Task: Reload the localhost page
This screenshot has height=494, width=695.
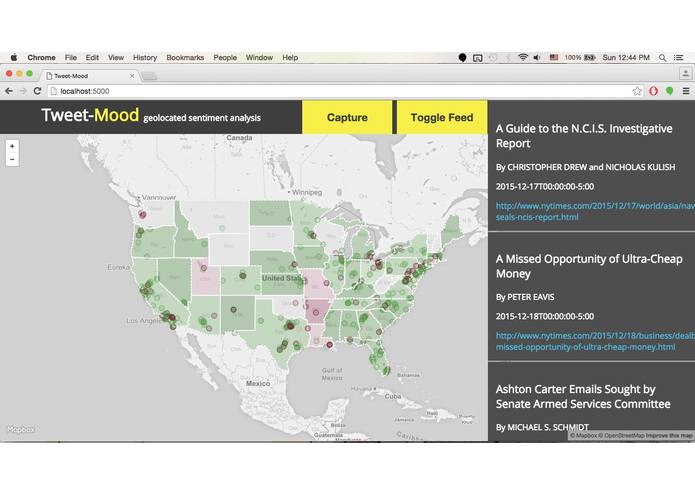Action: [37, 91]
